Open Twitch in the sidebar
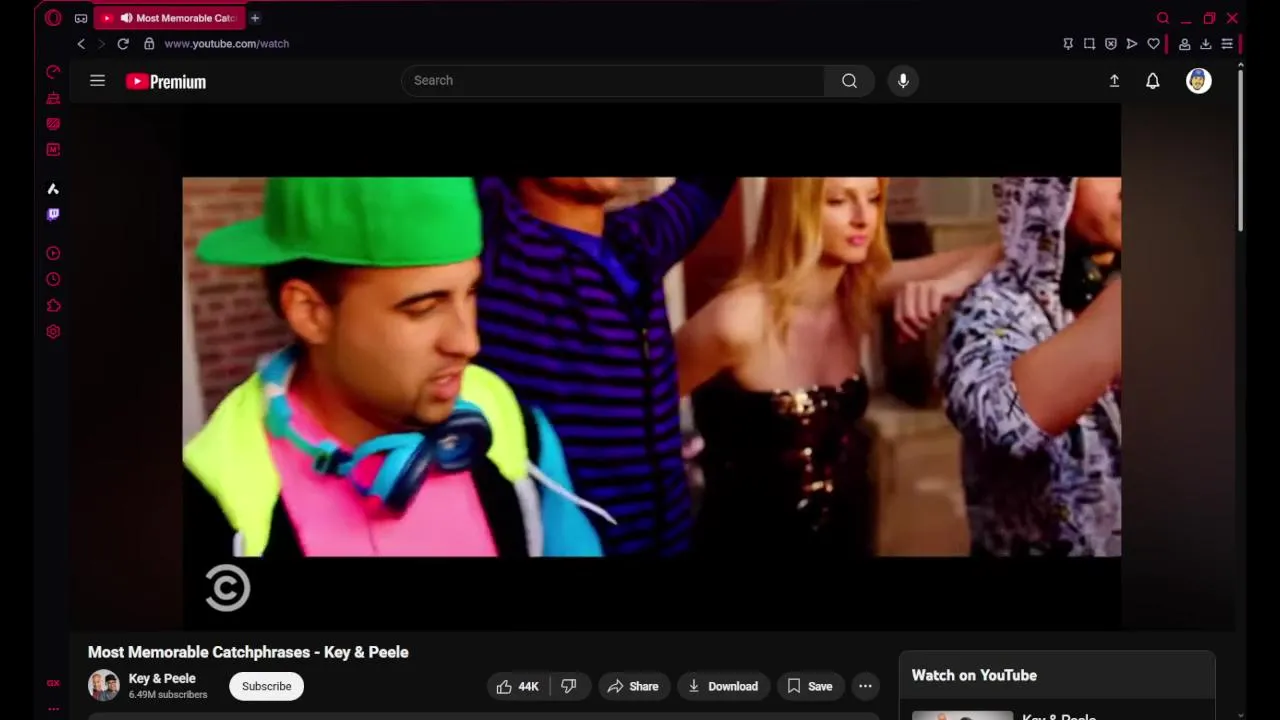 click(53, 215)
